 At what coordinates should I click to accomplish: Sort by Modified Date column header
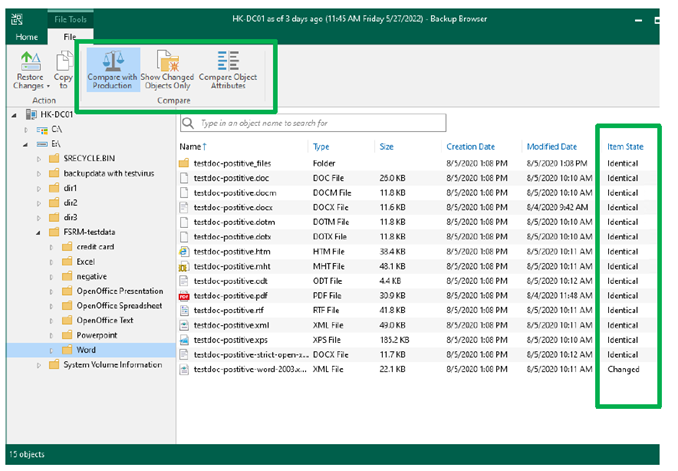(552, 147)
